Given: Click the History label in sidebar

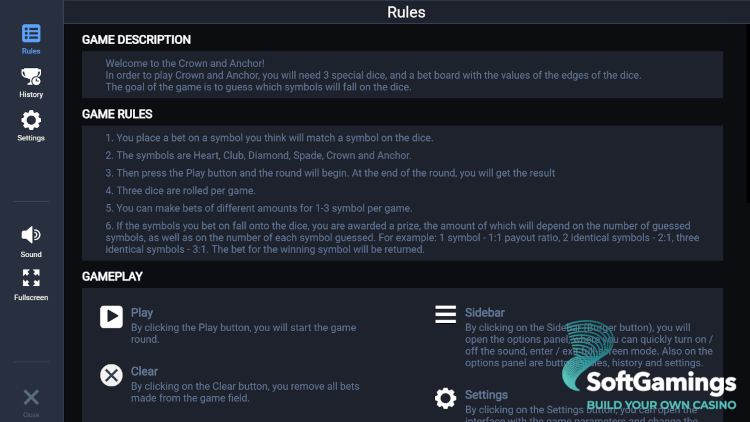Looking at the screenshot, I should pos(31,95).
